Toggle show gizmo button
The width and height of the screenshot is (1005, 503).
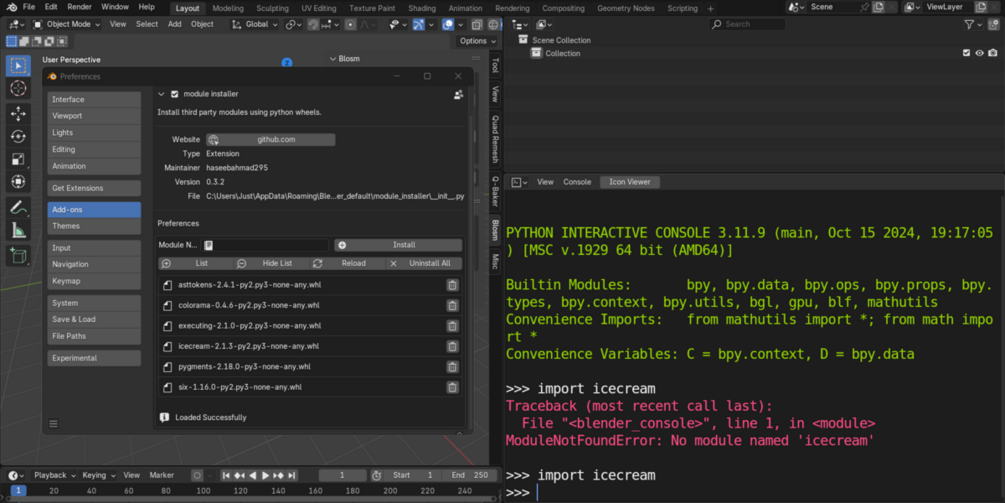tap(418, 24)
